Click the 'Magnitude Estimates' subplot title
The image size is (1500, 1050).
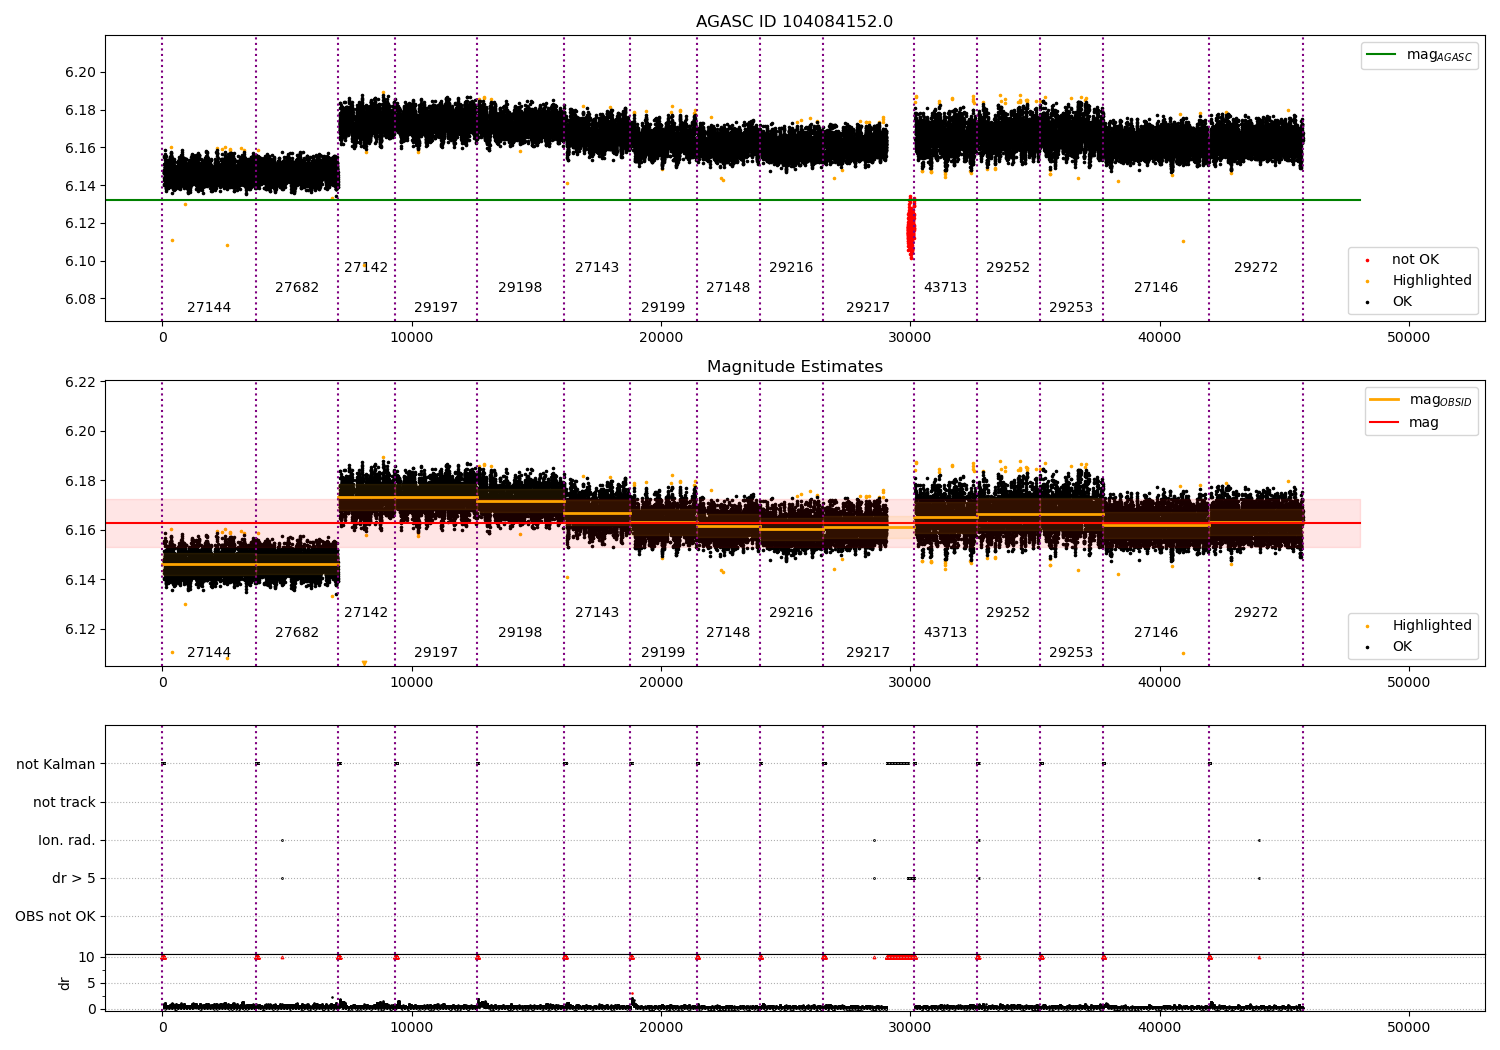(794, 367)
